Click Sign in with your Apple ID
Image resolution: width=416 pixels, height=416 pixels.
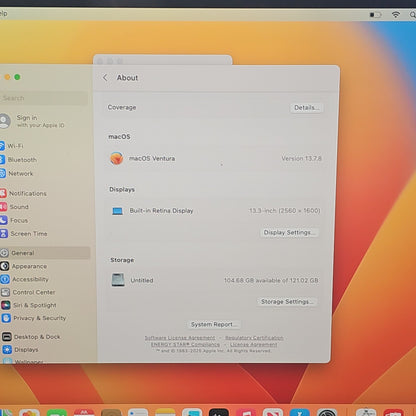(40, 121)
